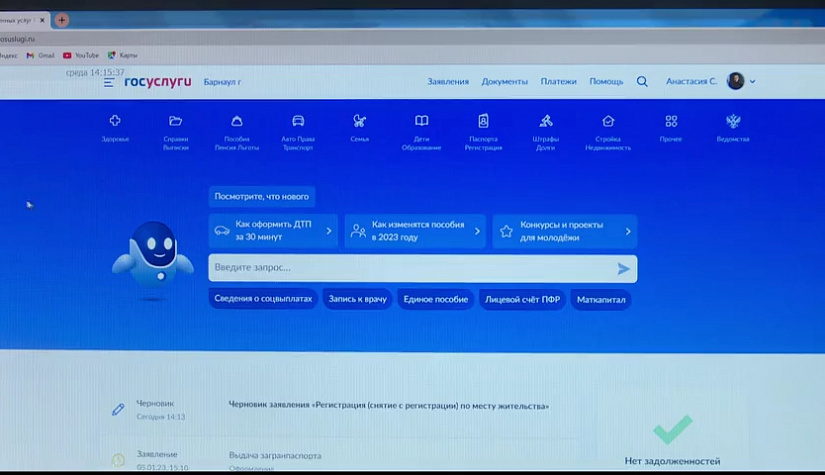Open the Справки Выписки folder icon

tap(176, 122)
